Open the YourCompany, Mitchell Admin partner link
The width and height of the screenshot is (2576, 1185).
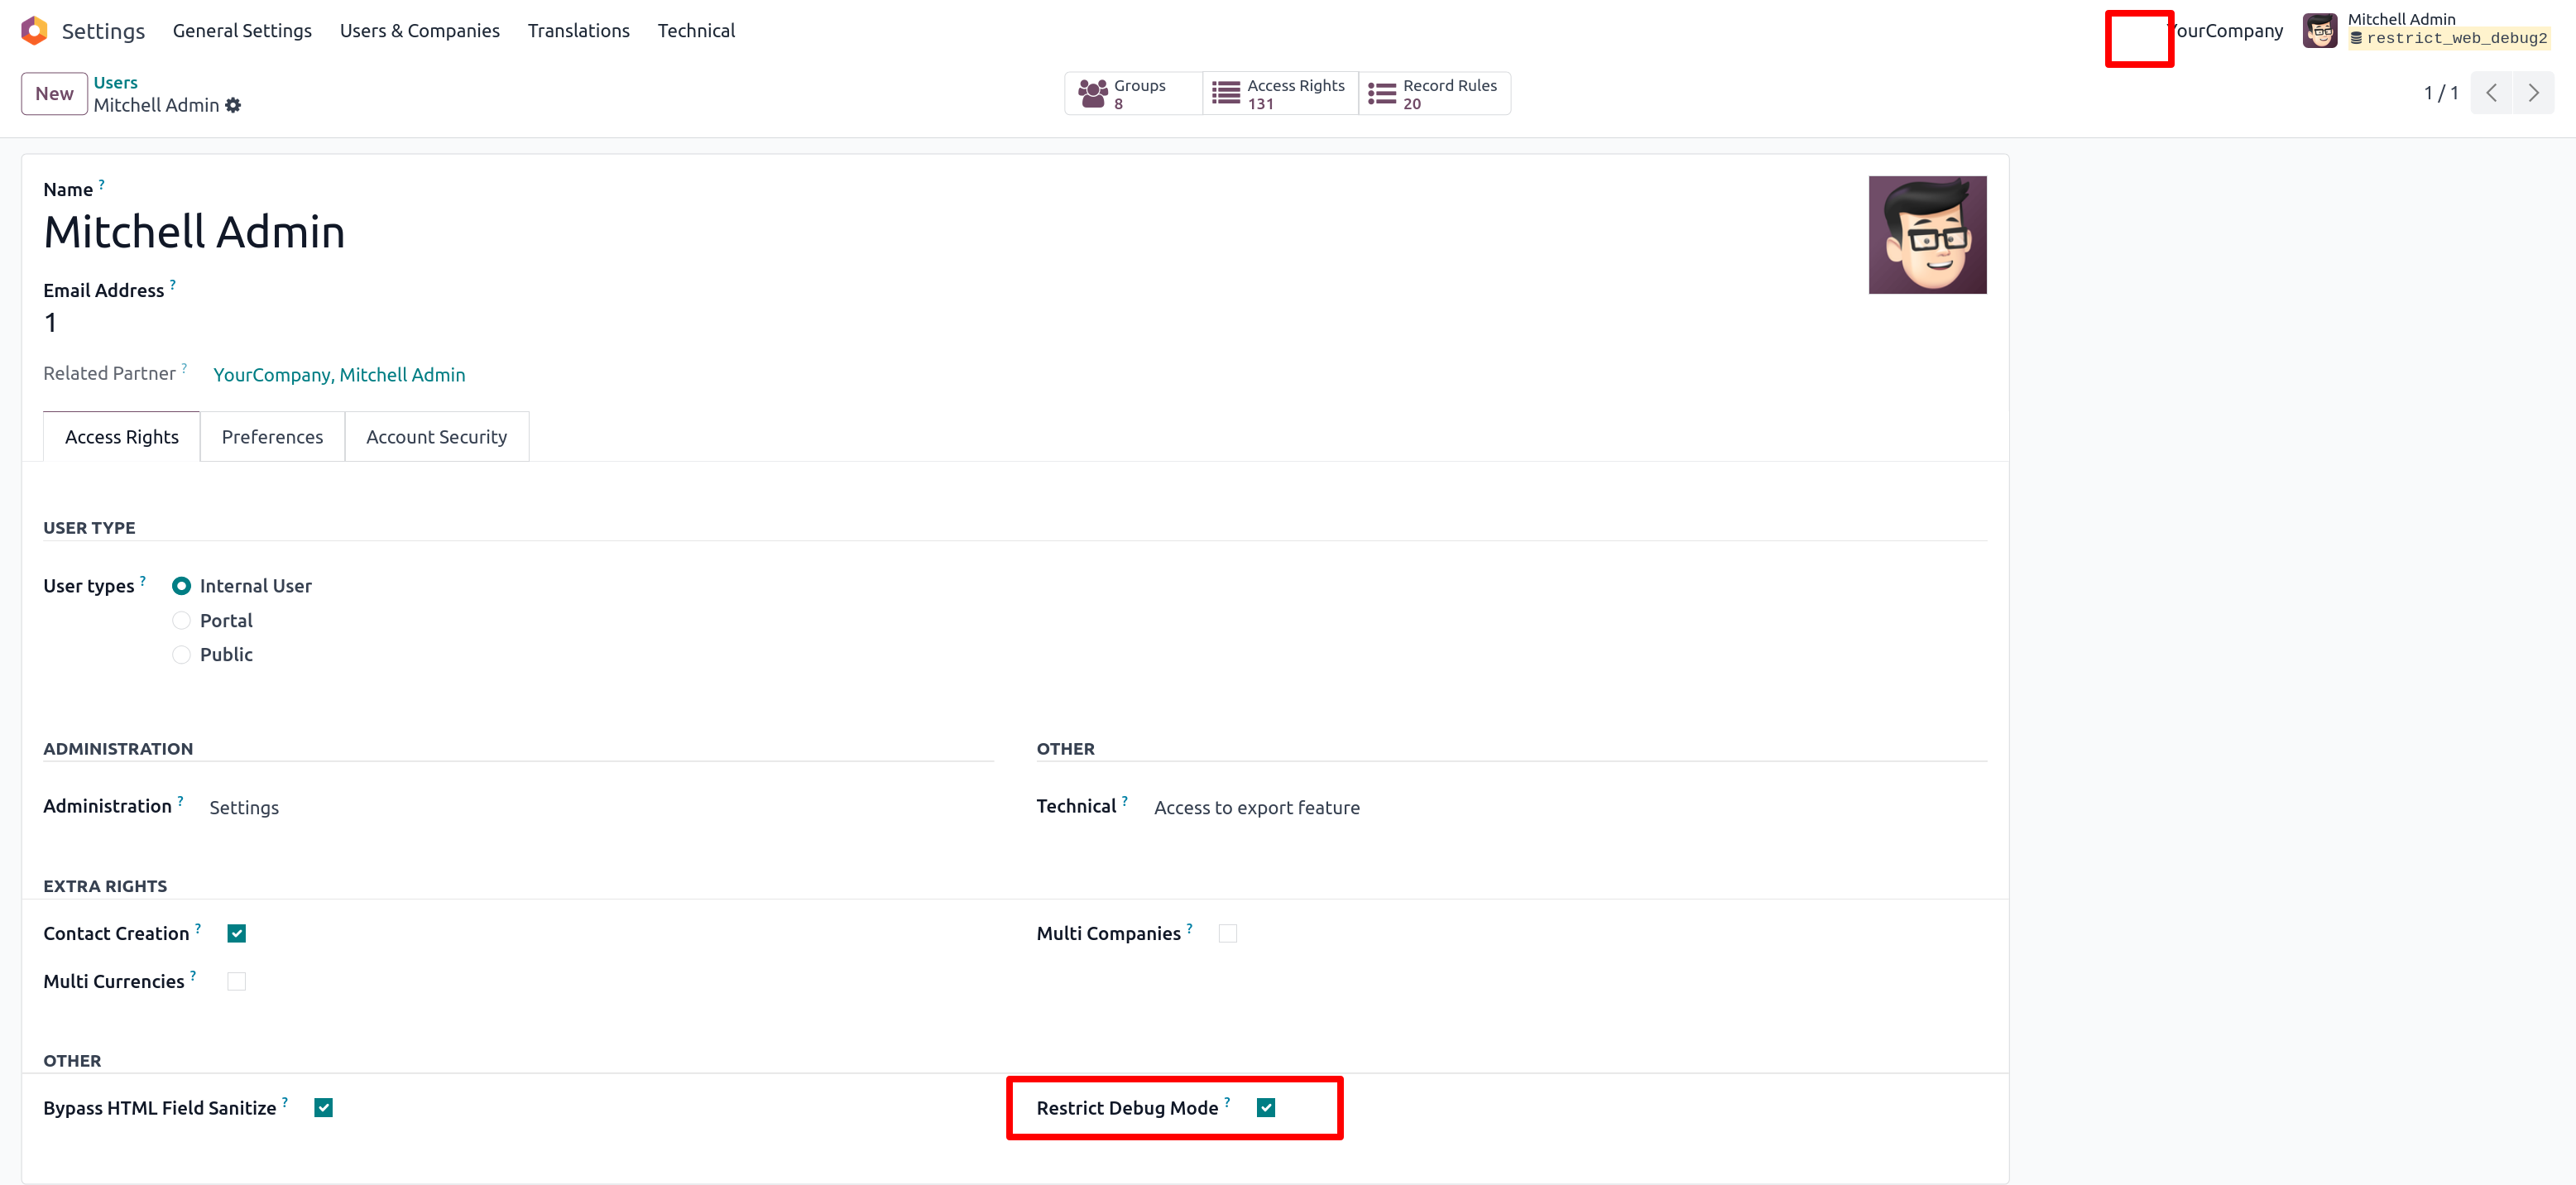click(x=339, y=374)
